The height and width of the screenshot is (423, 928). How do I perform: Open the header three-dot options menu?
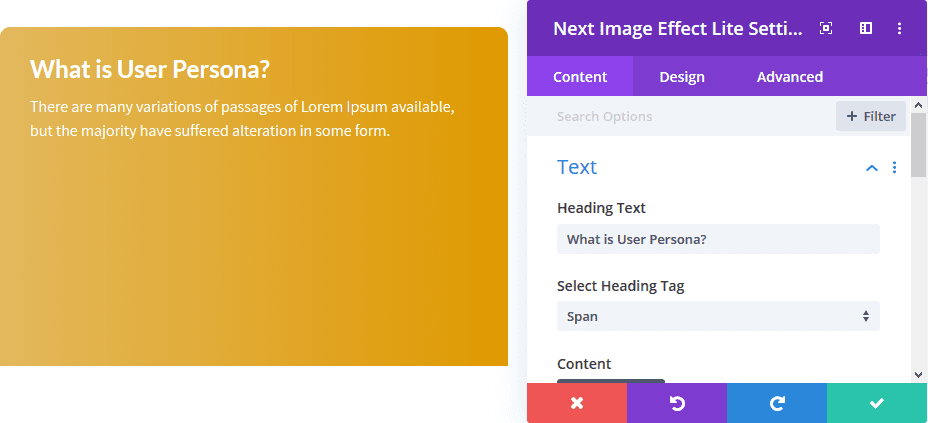899,28
